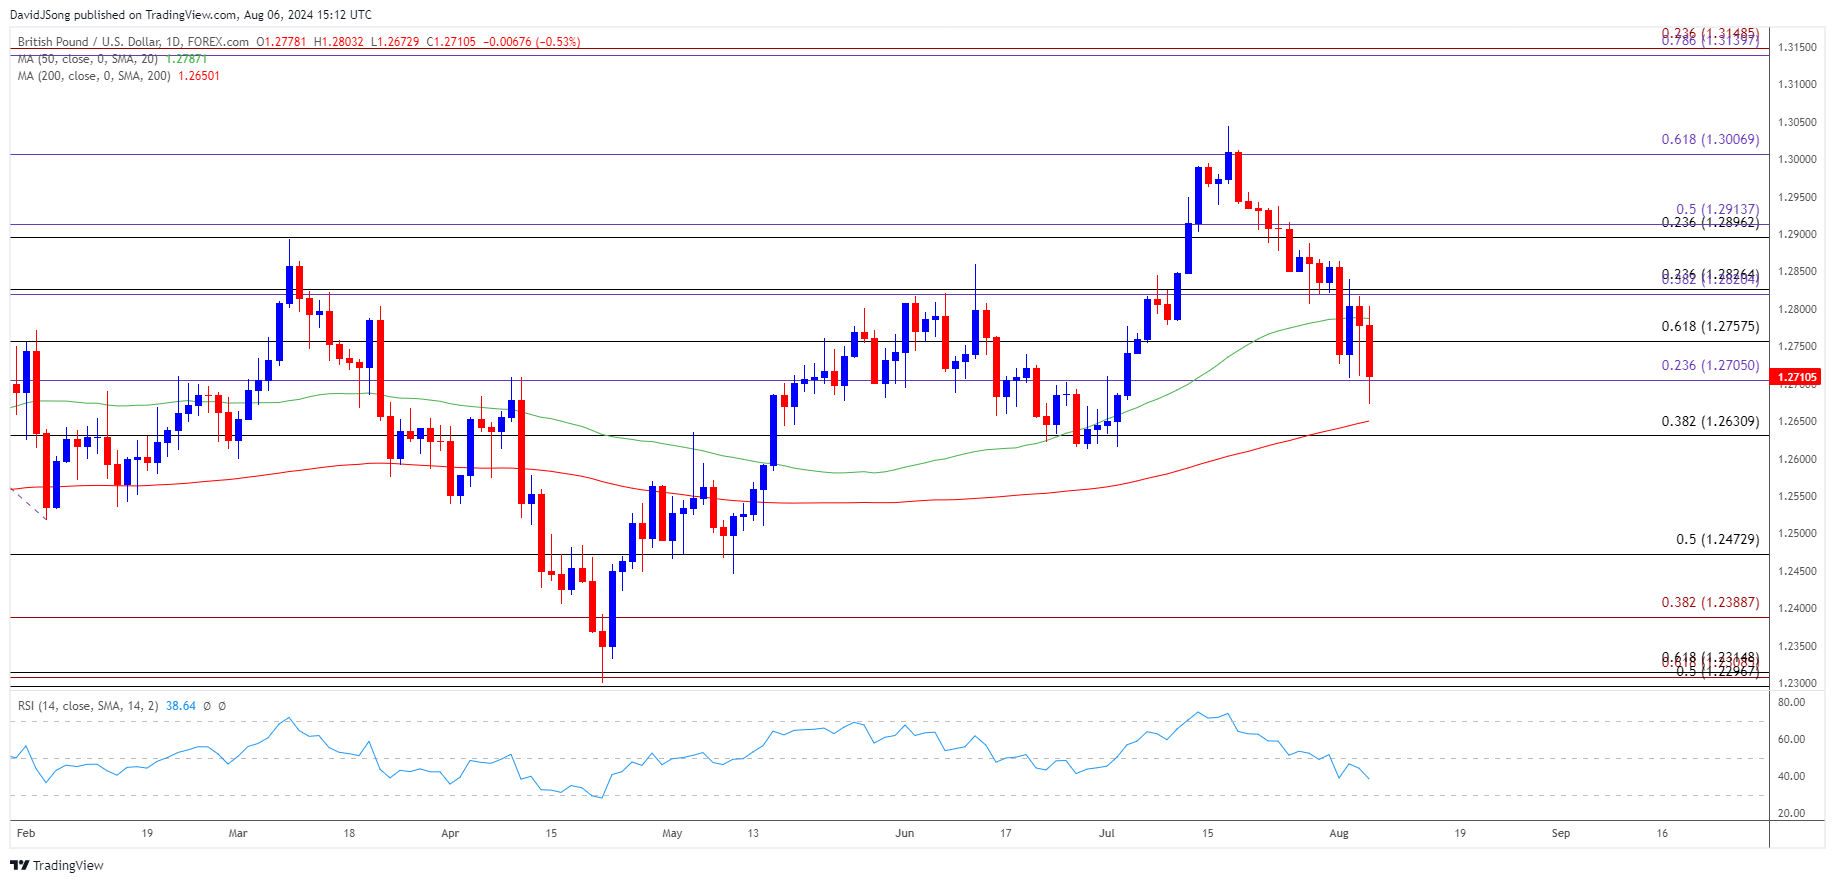Click the Sep label on the time axis
This screenshot has height=883, width=1835.
pos(1561,833)
